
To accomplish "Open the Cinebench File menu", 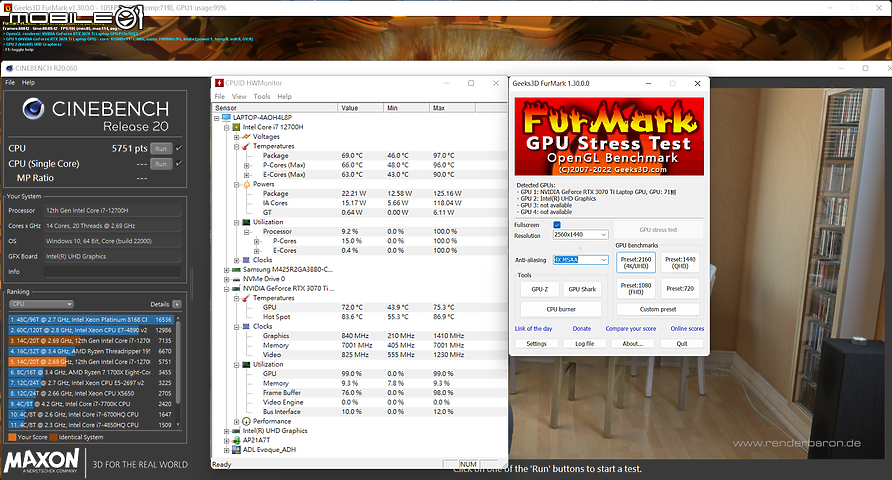I will (x=10, y=82).
